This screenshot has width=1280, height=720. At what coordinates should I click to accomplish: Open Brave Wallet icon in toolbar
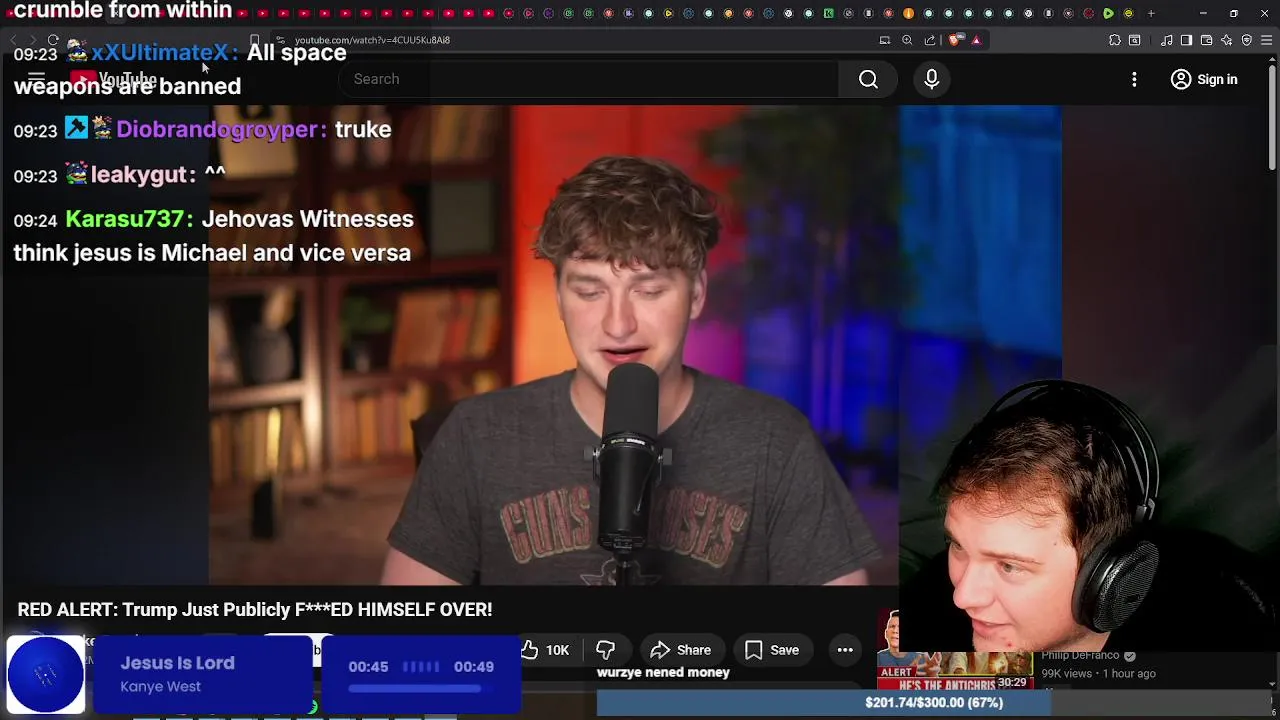pos(1206,40)
